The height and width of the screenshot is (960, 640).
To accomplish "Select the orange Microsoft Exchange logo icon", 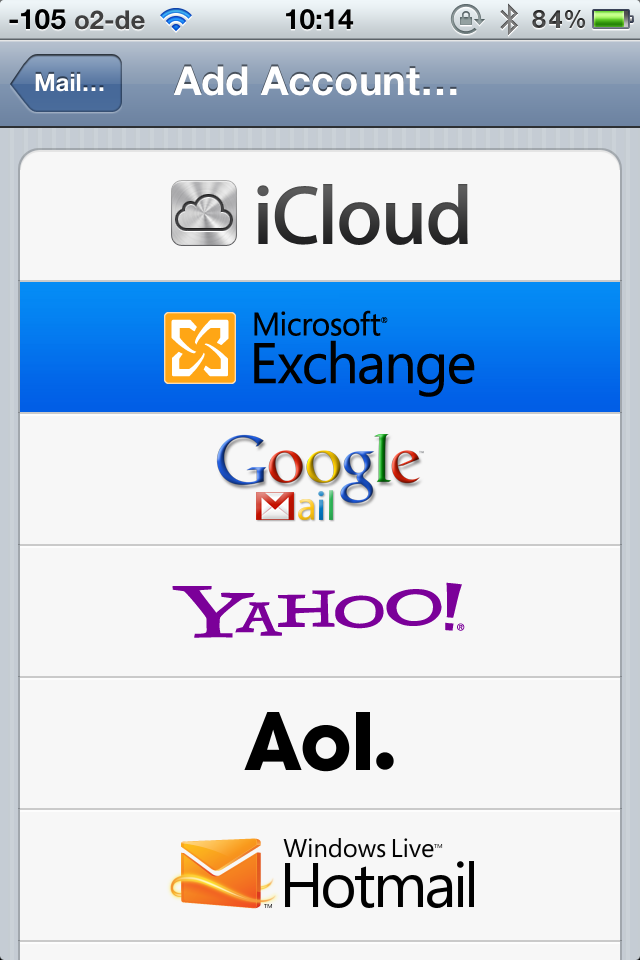I will (x=200, y=348).
